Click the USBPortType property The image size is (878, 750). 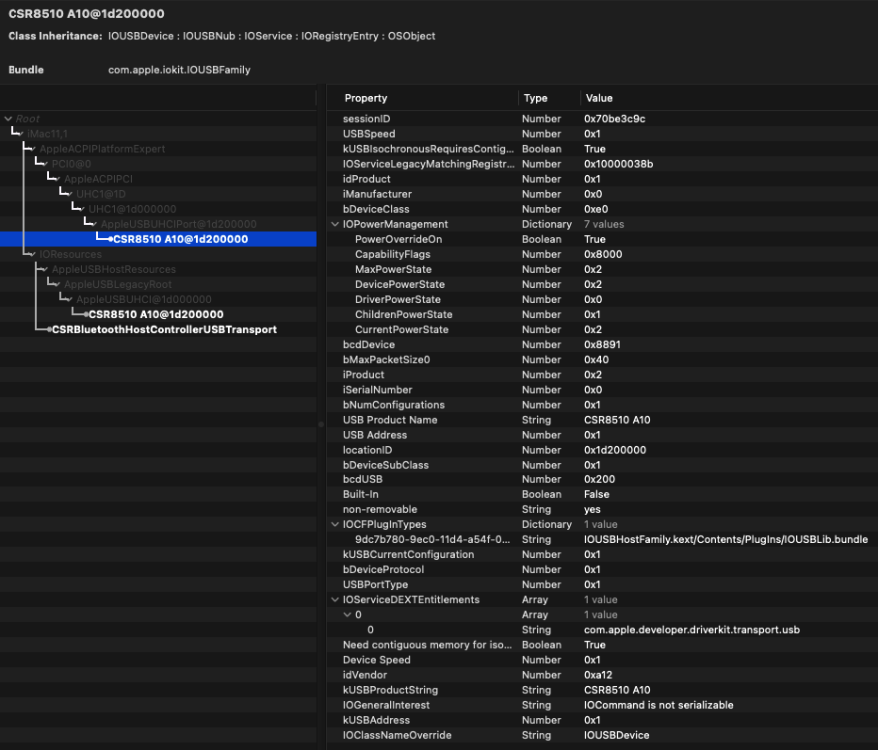(375, 584)
